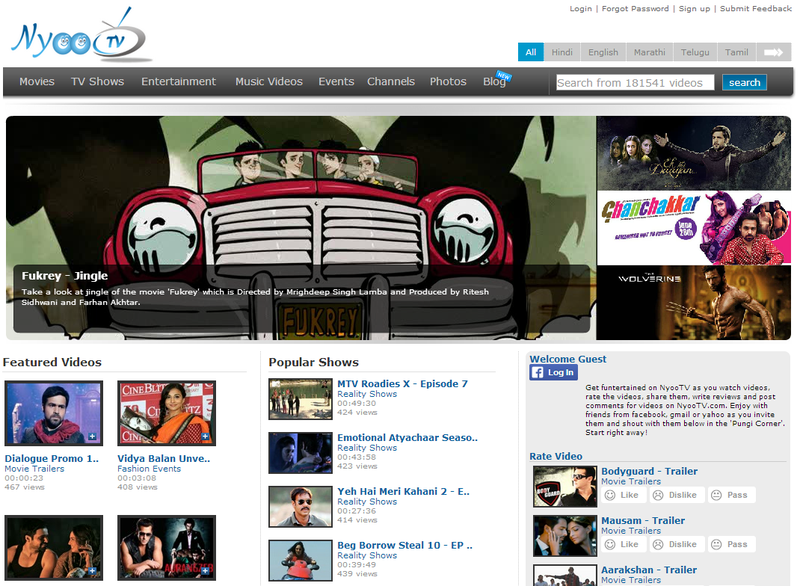This screenshot has width=800, height=586.
Task: Open the Aarakshan - Trailer link
Action: pyautogui.click(x=648, y=570)
